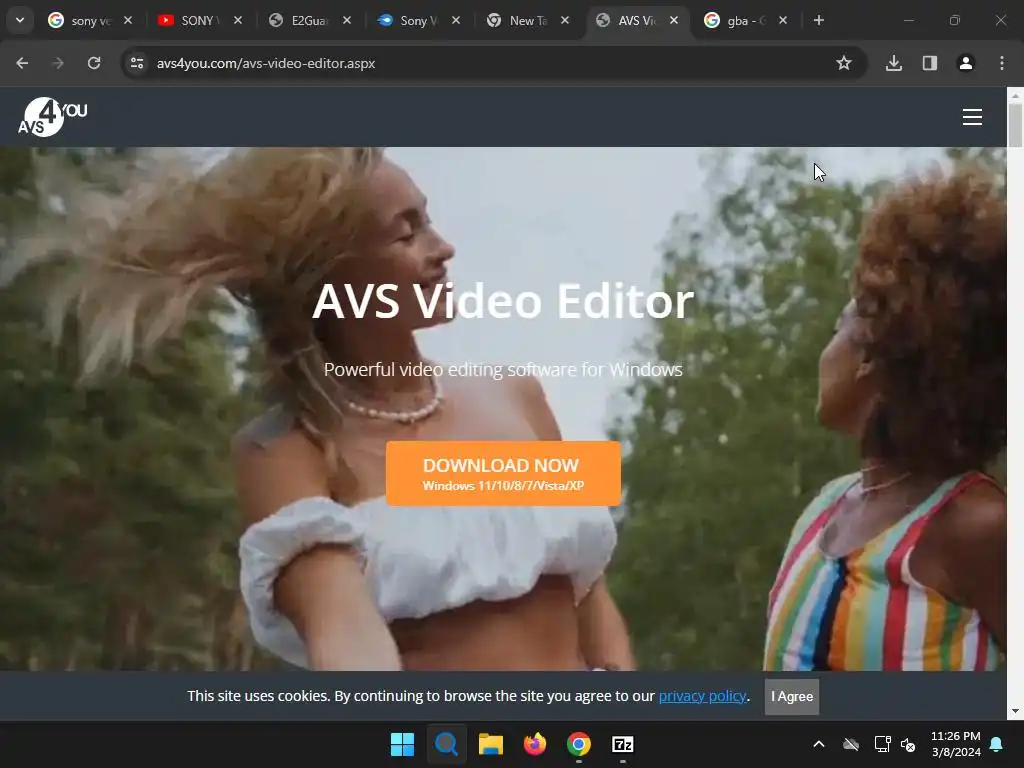Click the AVS4YOU logo

[52, 117]
